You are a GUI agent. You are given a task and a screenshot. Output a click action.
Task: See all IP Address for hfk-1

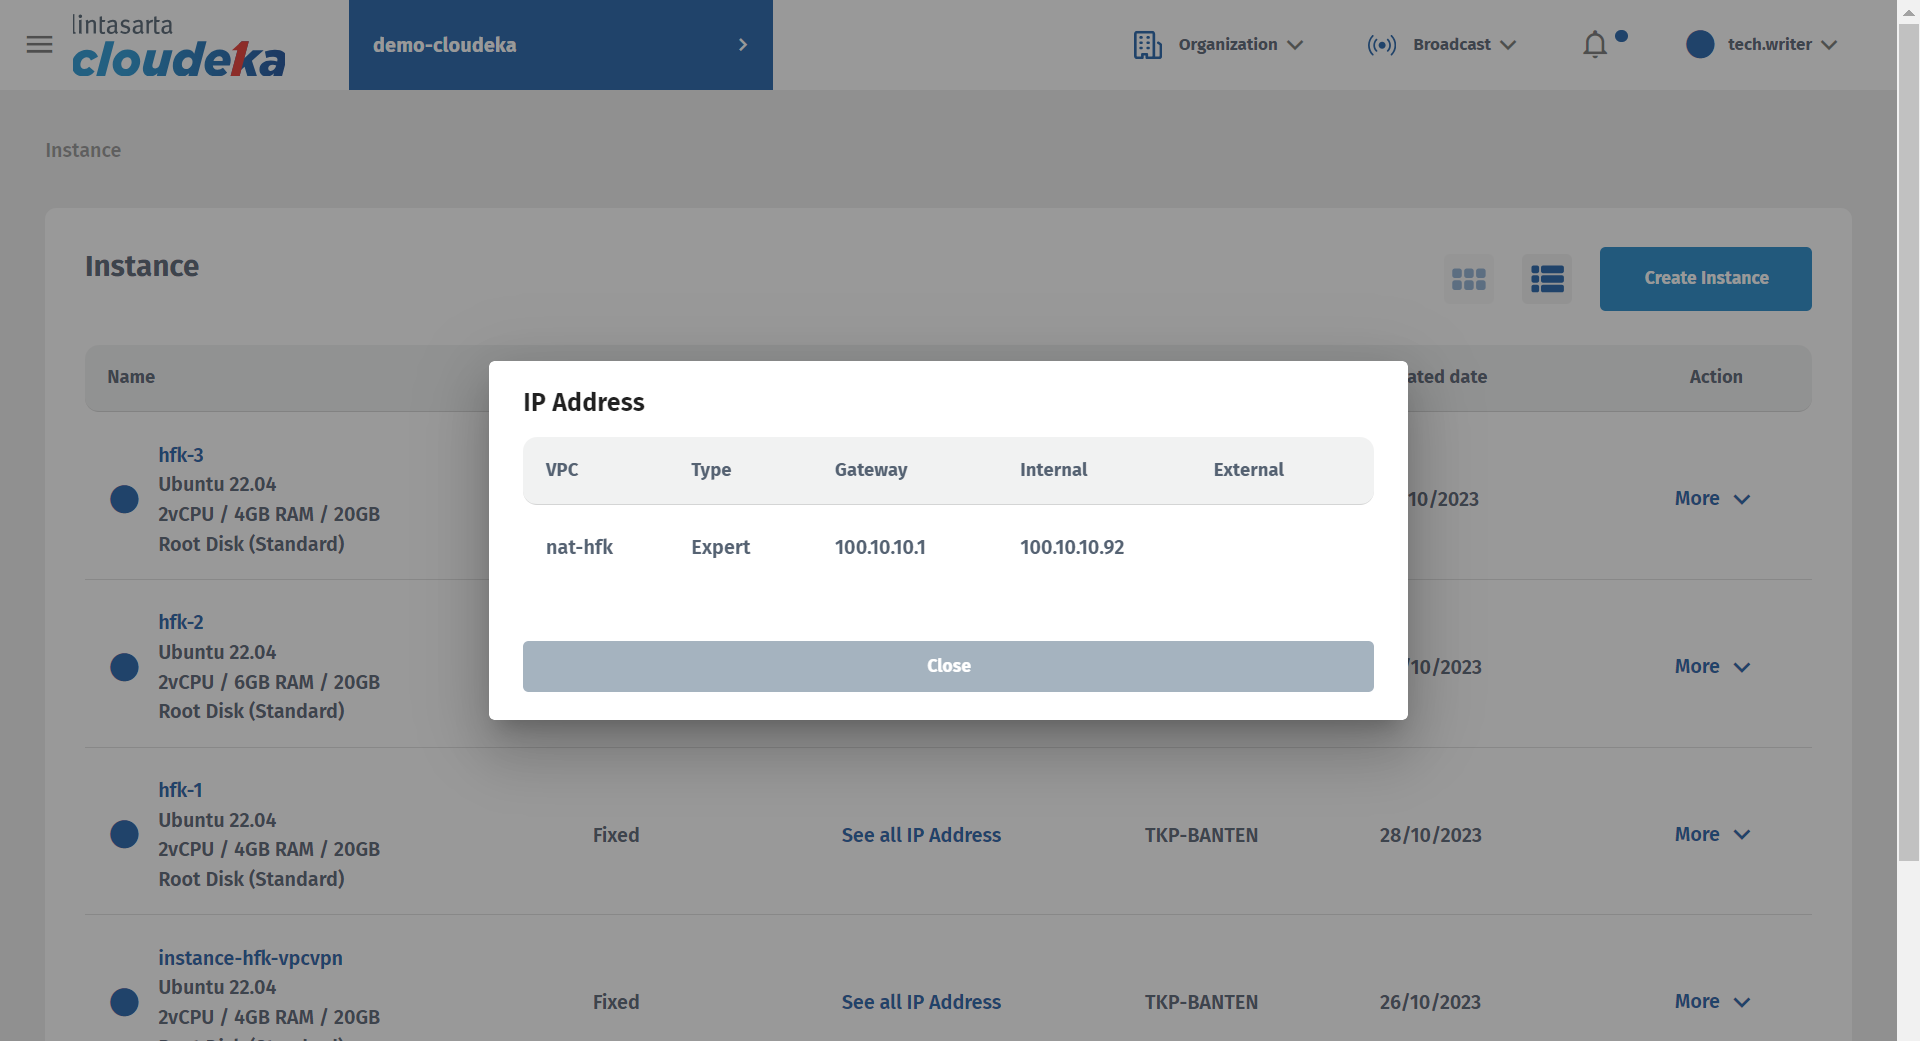tap(920, 835)
